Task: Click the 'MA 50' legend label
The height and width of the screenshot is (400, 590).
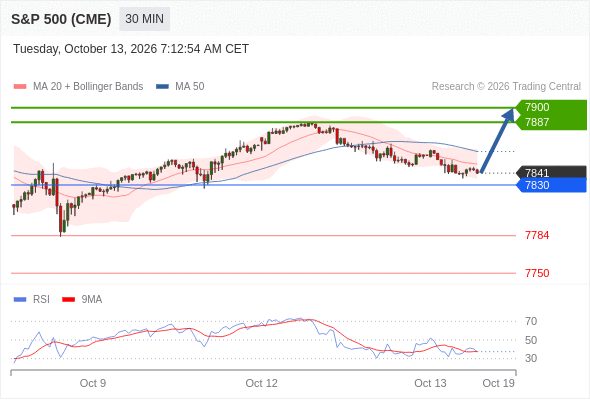Action: pos(190,87)
